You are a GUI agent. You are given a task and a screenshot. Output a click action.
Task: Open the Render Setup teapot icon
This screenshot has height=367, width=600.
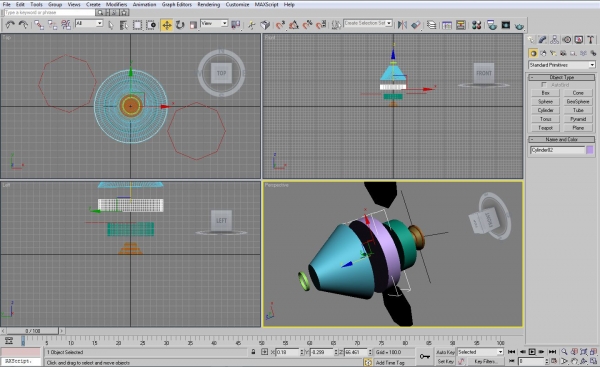click(492, 25)
